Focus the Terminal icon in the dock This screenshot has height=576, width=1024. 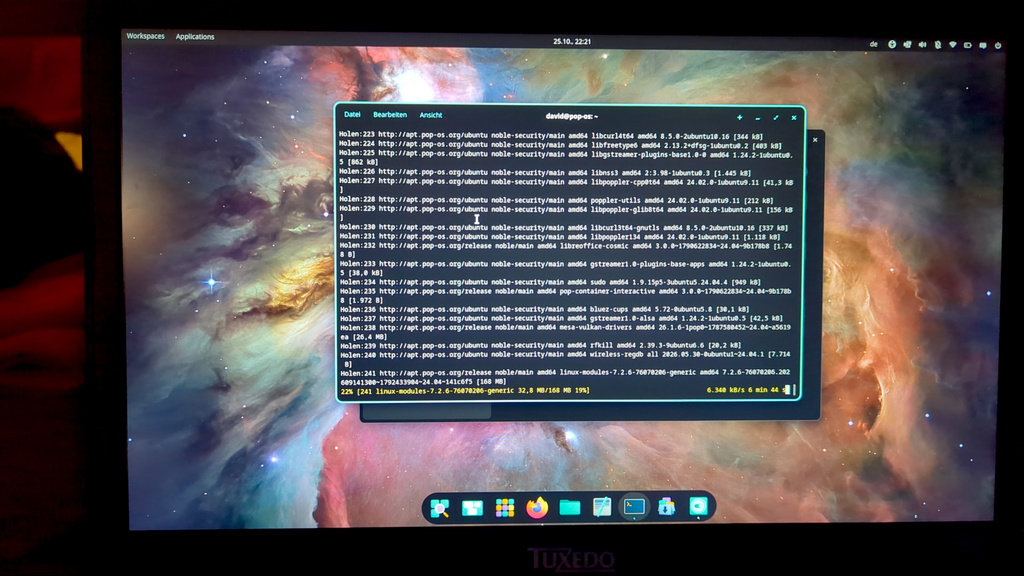tap(634, 507)
